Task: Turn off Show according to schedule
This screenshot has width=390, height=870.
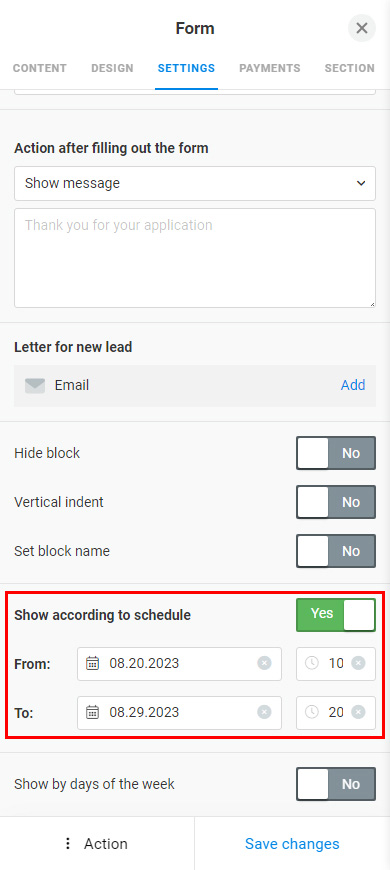Action: [x=336, y=615]
